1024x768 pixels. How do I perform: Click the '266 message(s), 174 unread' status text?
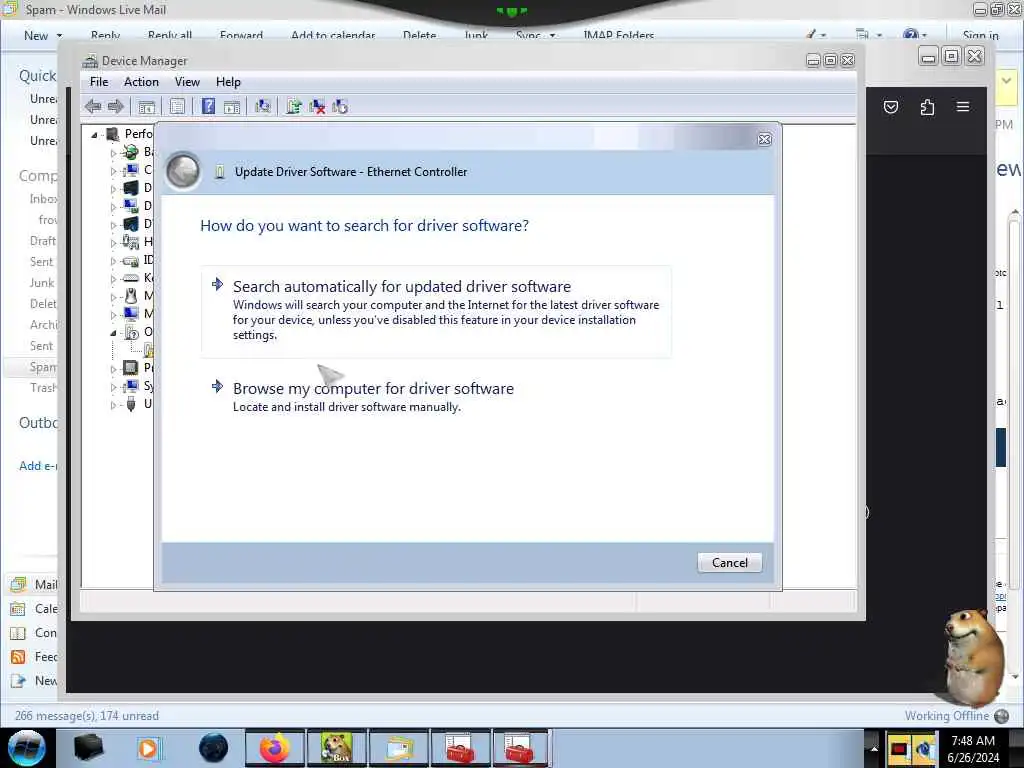(86, 716)
